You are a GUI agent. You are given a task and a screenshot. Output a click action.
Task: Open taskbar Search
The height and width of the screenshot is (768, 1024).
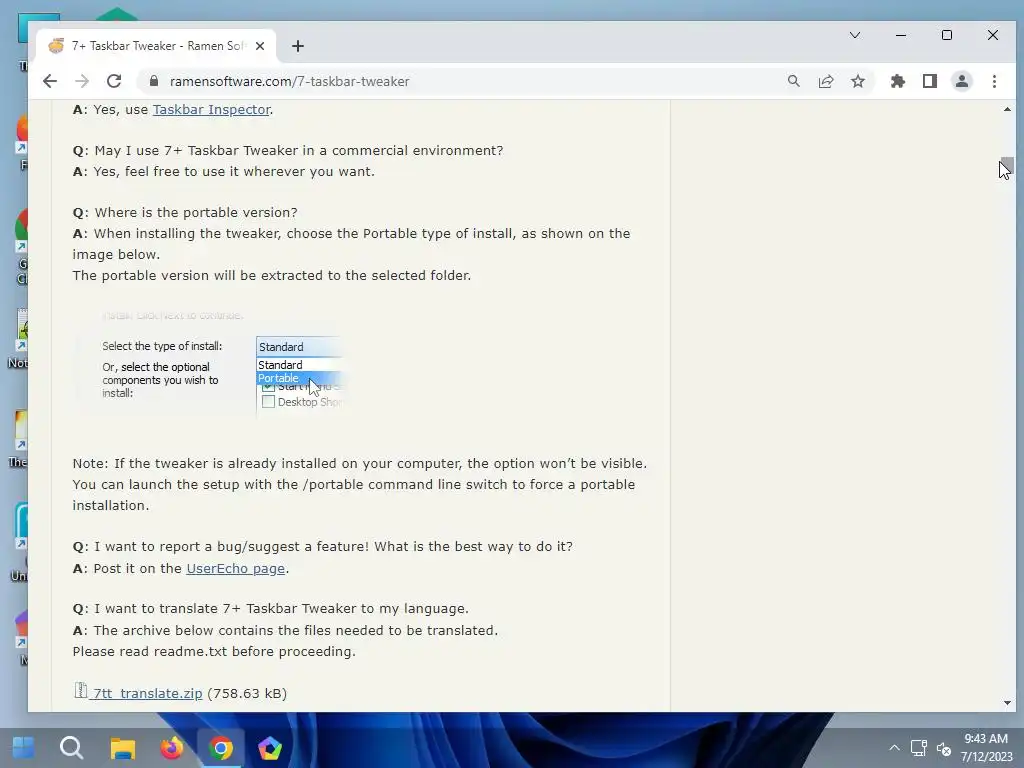point(72,748)
